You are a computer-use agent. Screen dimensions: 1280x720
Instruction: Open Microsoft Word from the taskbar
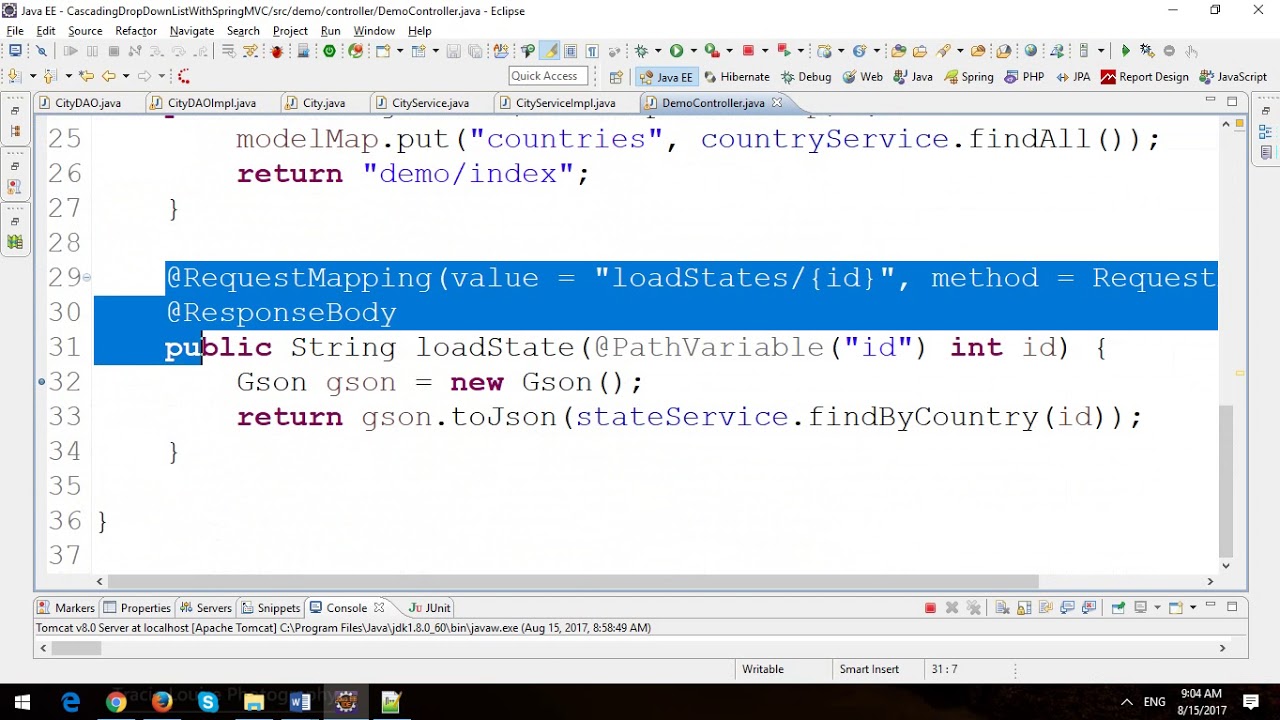click(x=300, y=703)
